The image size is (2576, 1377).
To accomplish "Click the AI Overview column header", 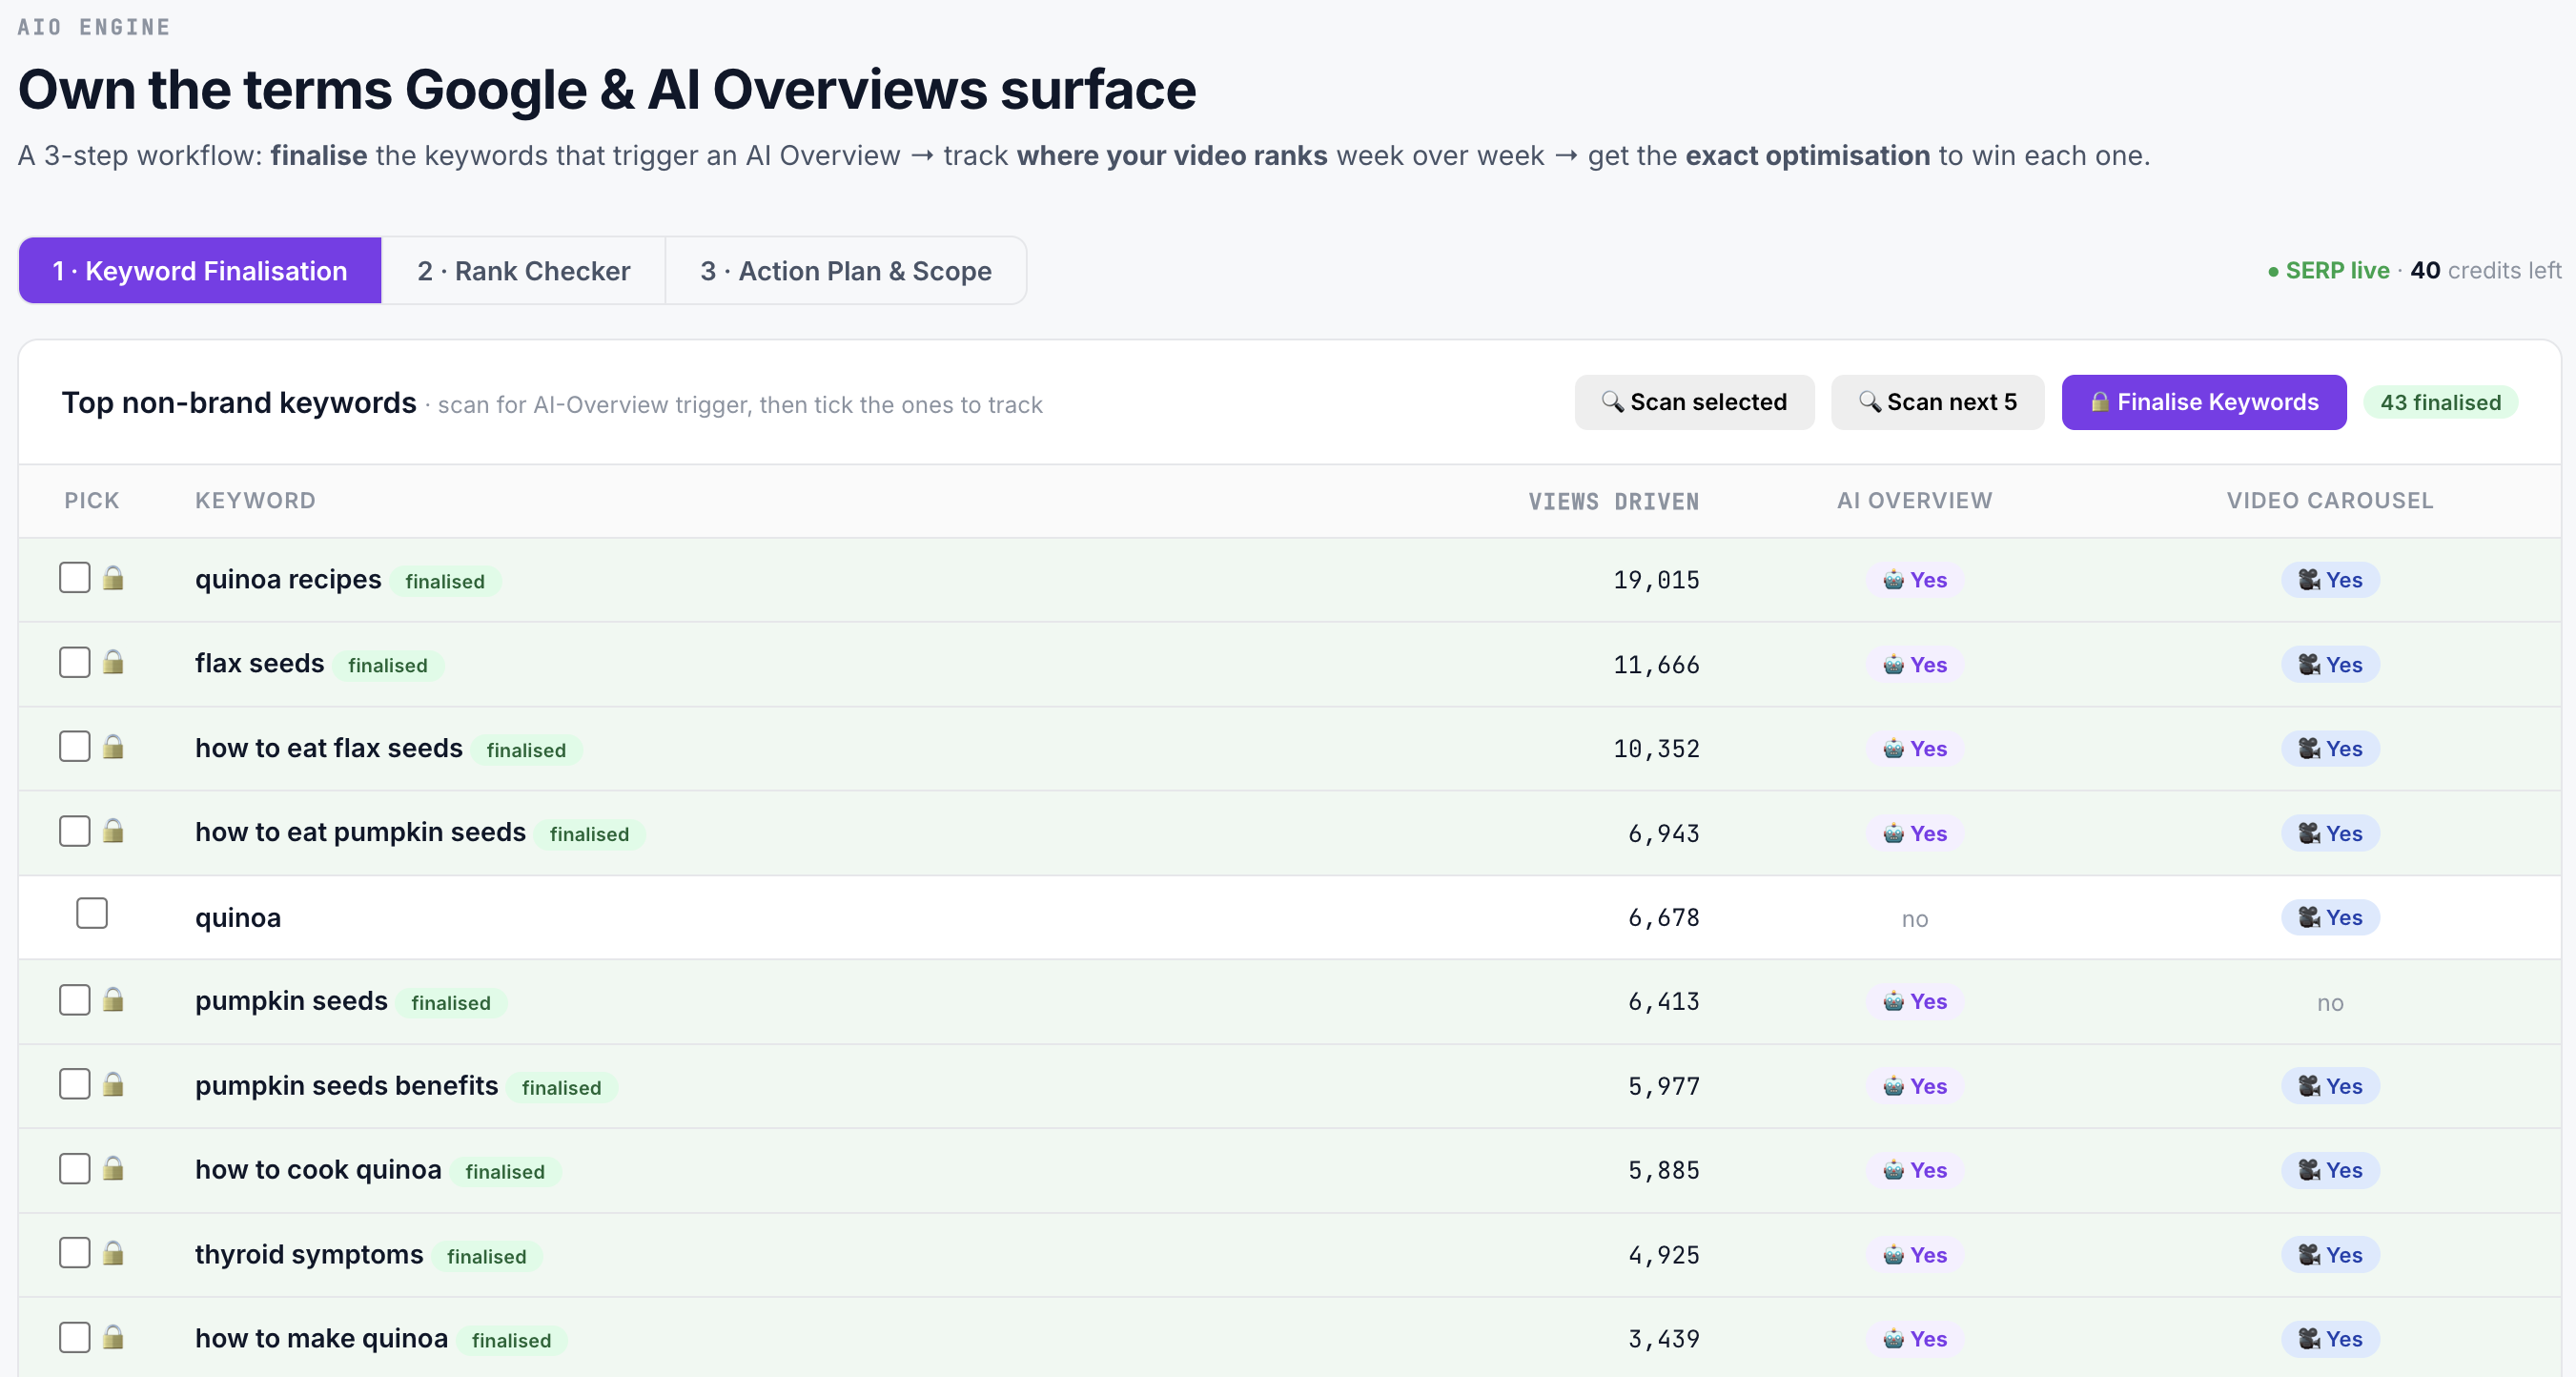I will (x=1914, y=501).
